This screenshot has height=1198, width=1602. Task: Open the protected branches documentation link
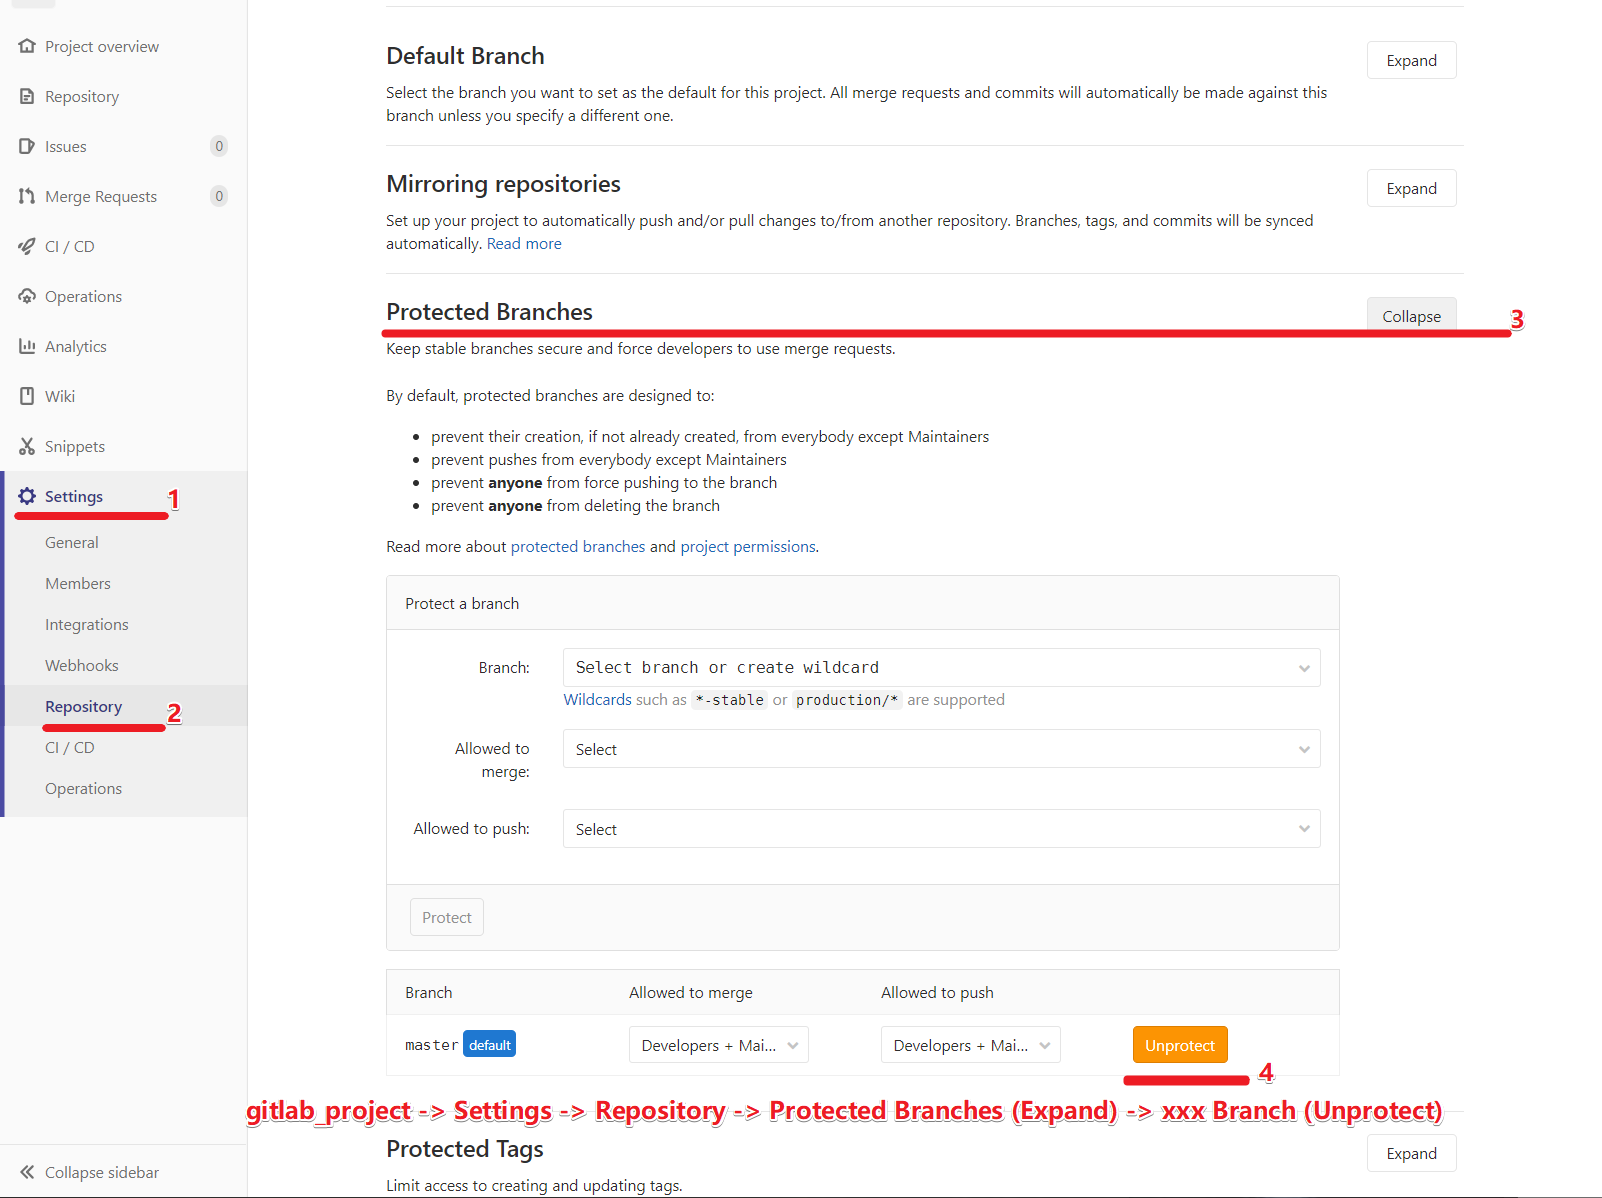578,546
